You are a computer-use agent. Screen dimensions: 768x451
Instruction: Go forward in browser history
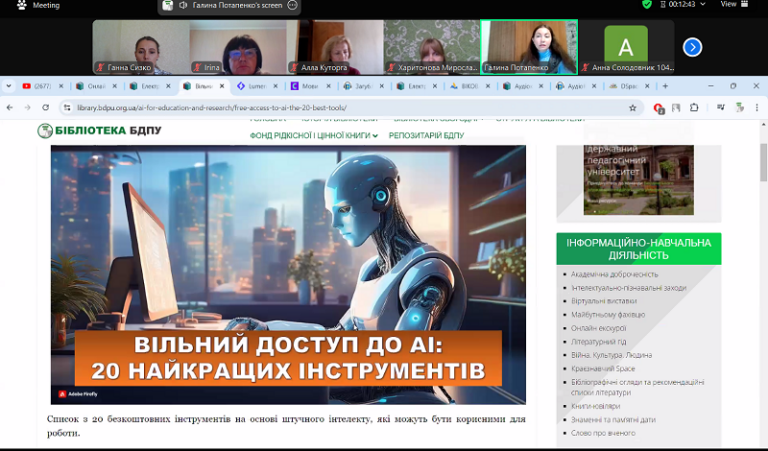coord(27,108)
